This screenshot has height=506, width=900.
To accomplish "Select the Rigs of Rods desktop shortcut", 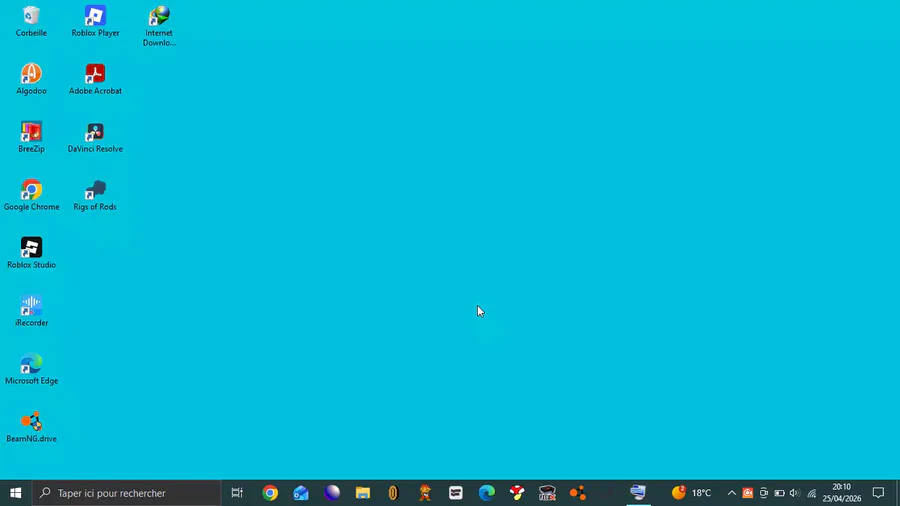I will point(95,196).
